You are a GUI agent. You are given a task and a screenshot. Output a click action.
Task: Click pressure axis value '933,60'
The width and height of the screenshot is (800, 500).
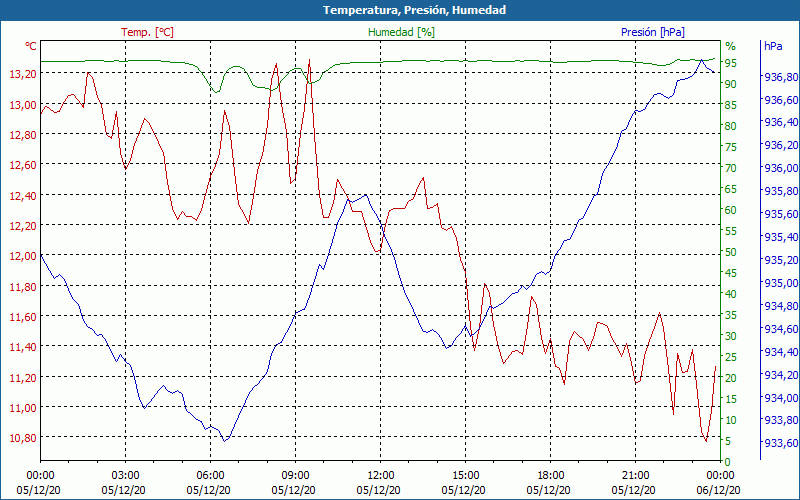(781, 443)
